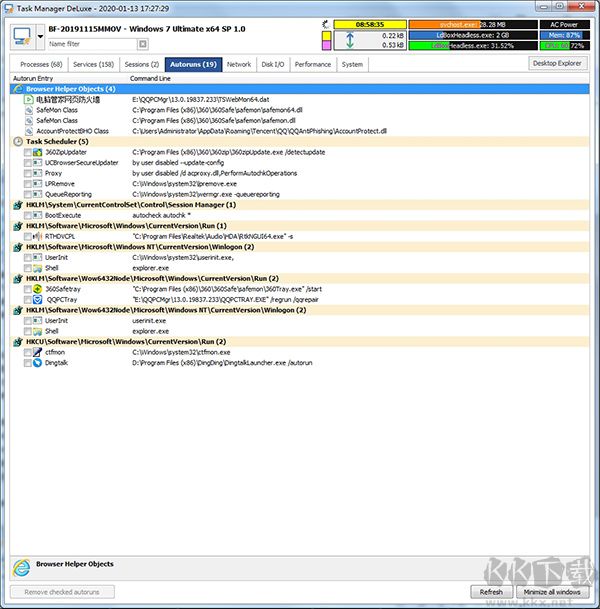
Task: Click the Autorun Entry column header
Action: coord(33,78)
